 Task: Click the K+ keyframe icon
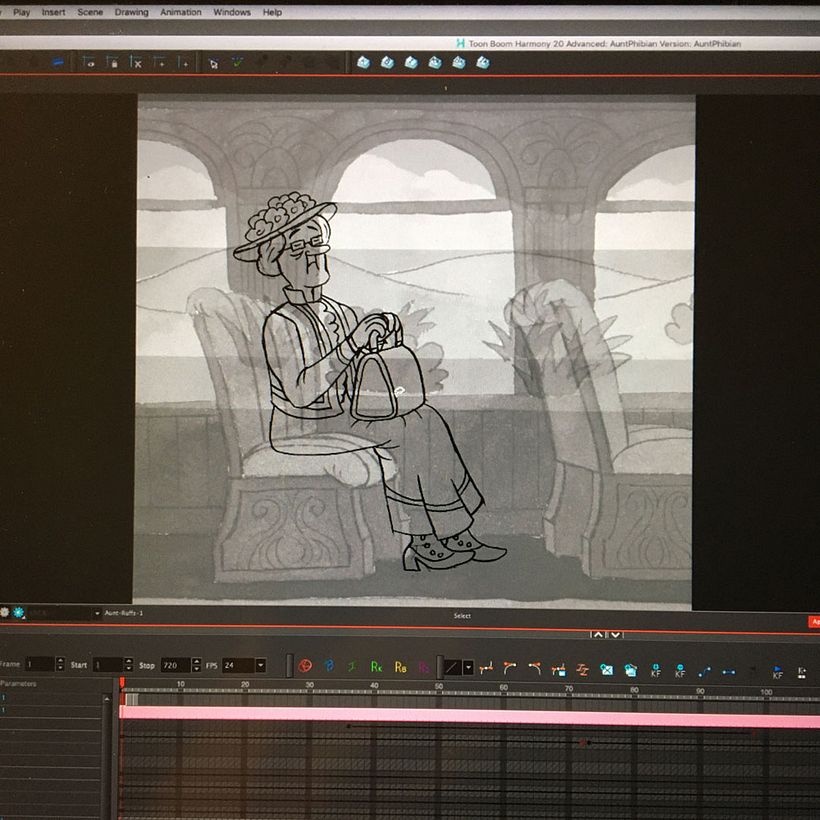[x=802, y=673]
